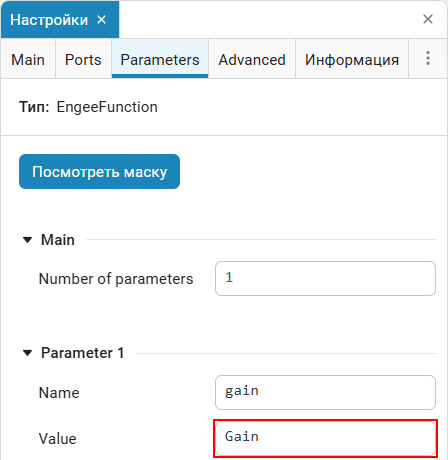This screenshot has height=460, width=448.
Task: Open the three-dot overflow menu in tab bar
Action: [428, 58]
